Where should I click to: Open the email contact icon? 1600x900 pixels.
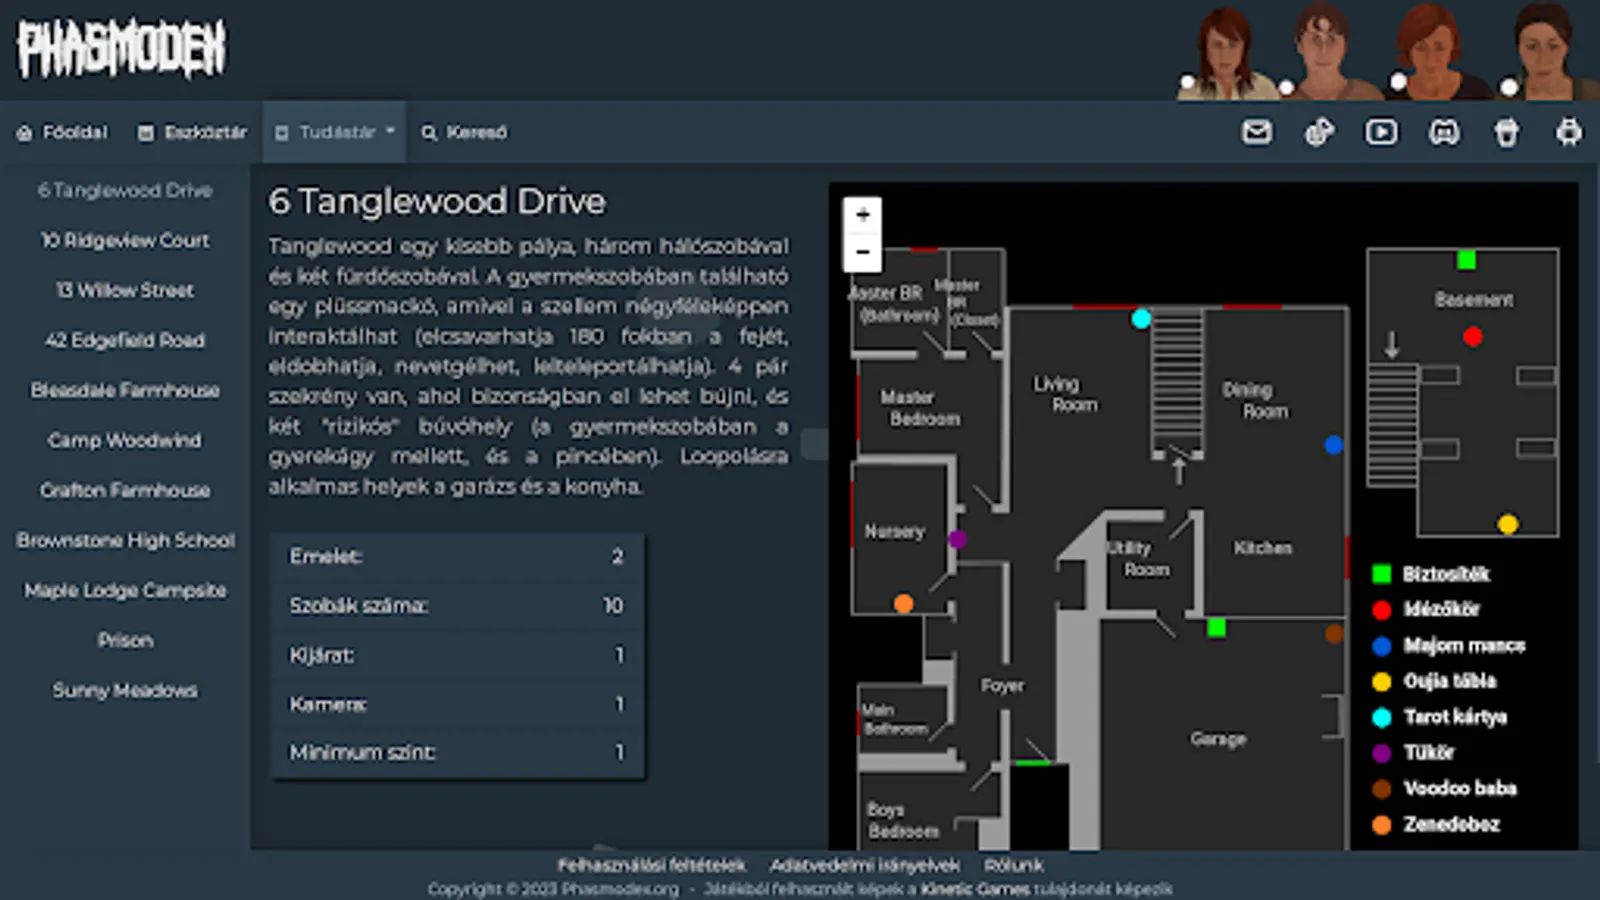(1257, 132)
